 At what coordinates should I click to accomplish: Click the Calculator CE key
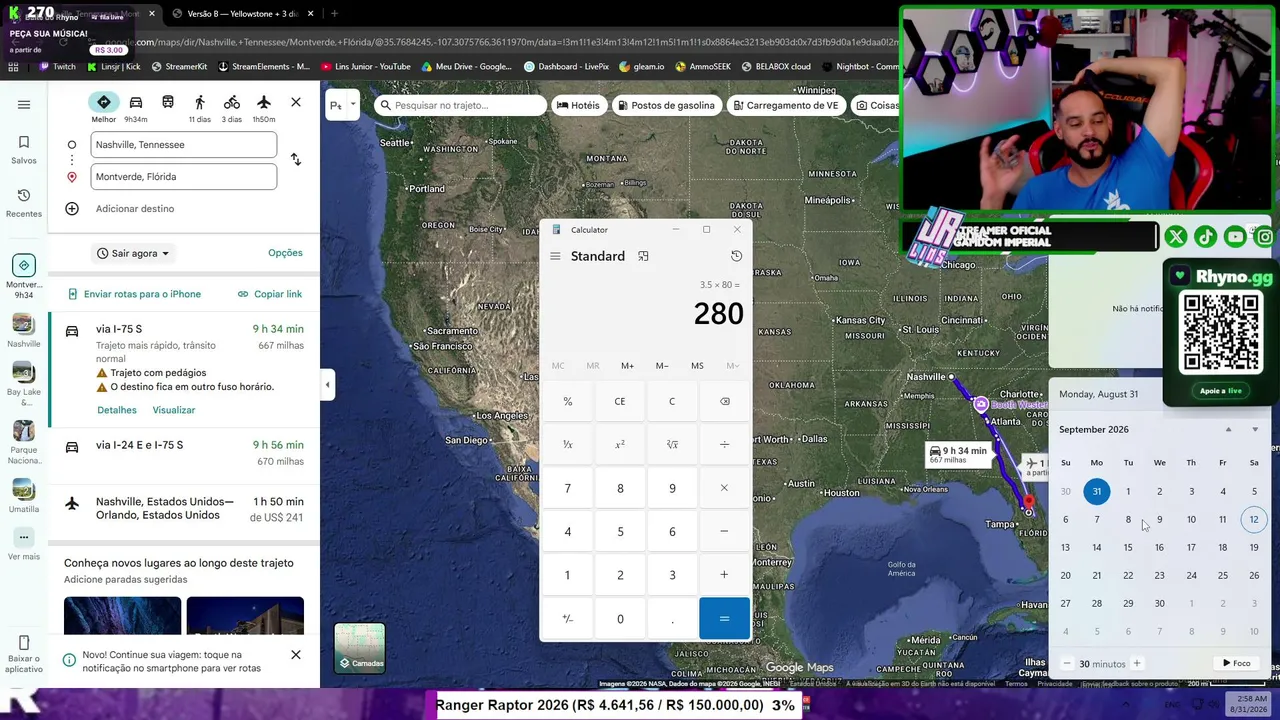[x=620, y=401]
